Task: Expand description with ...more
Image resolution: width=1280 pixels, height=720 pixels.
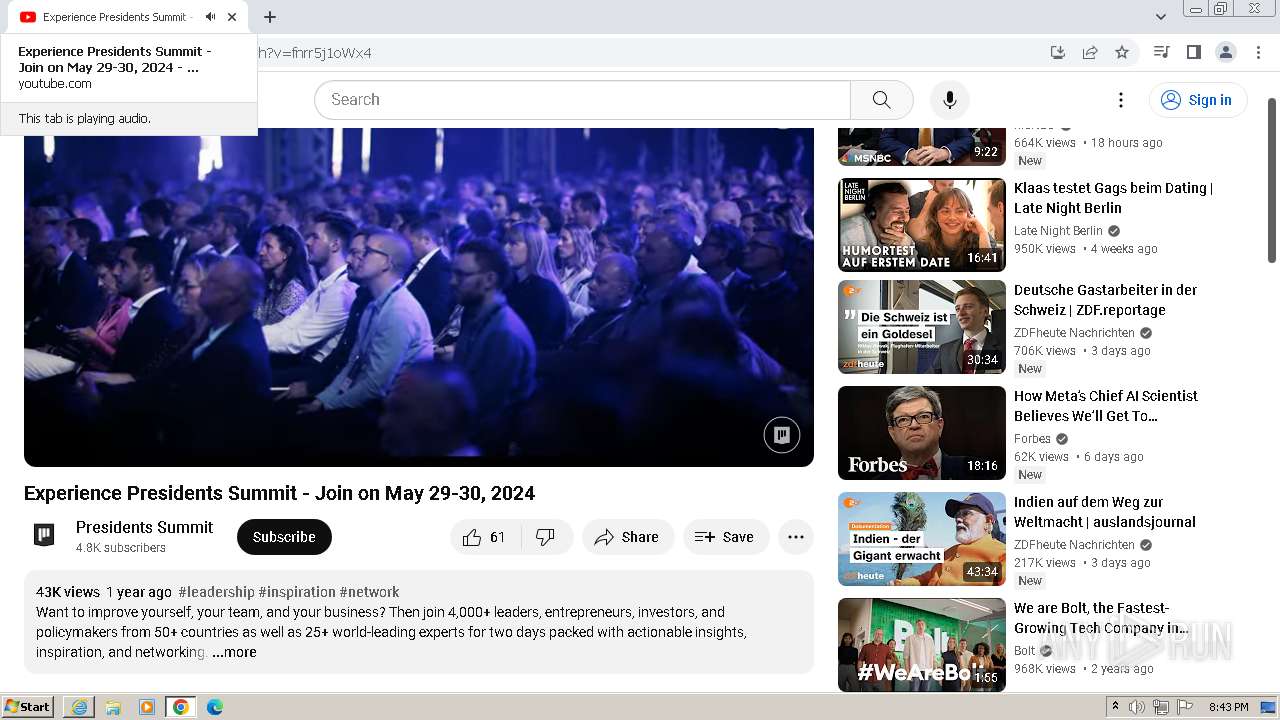Action: point(234,652)
